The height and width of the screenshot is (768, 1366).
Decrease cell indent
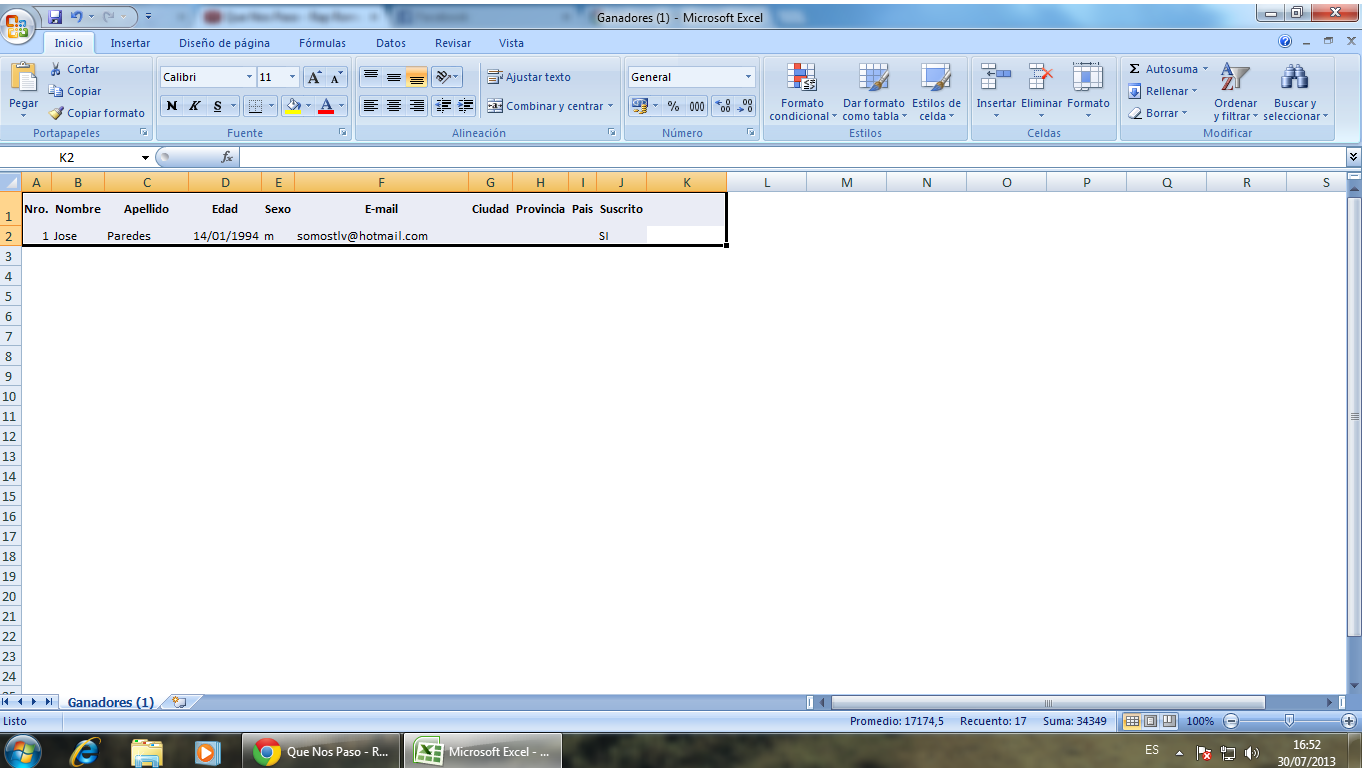pyautogui.click(x=444, y=106)
